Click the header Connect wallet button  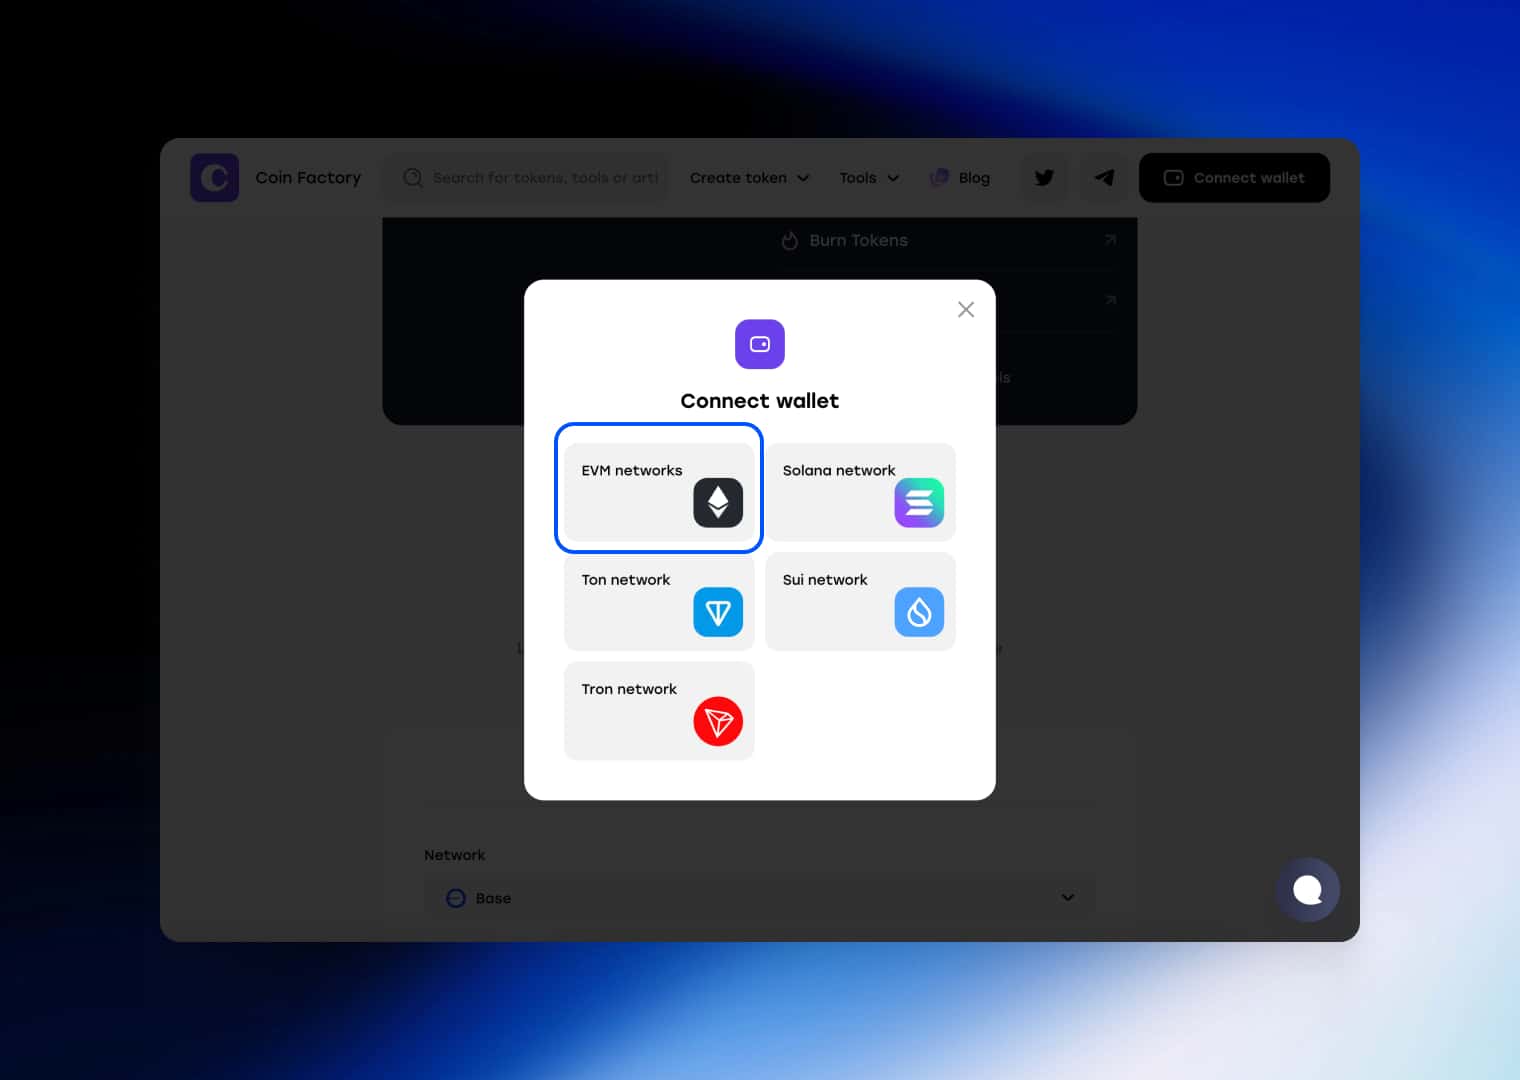coord(1235,178)
